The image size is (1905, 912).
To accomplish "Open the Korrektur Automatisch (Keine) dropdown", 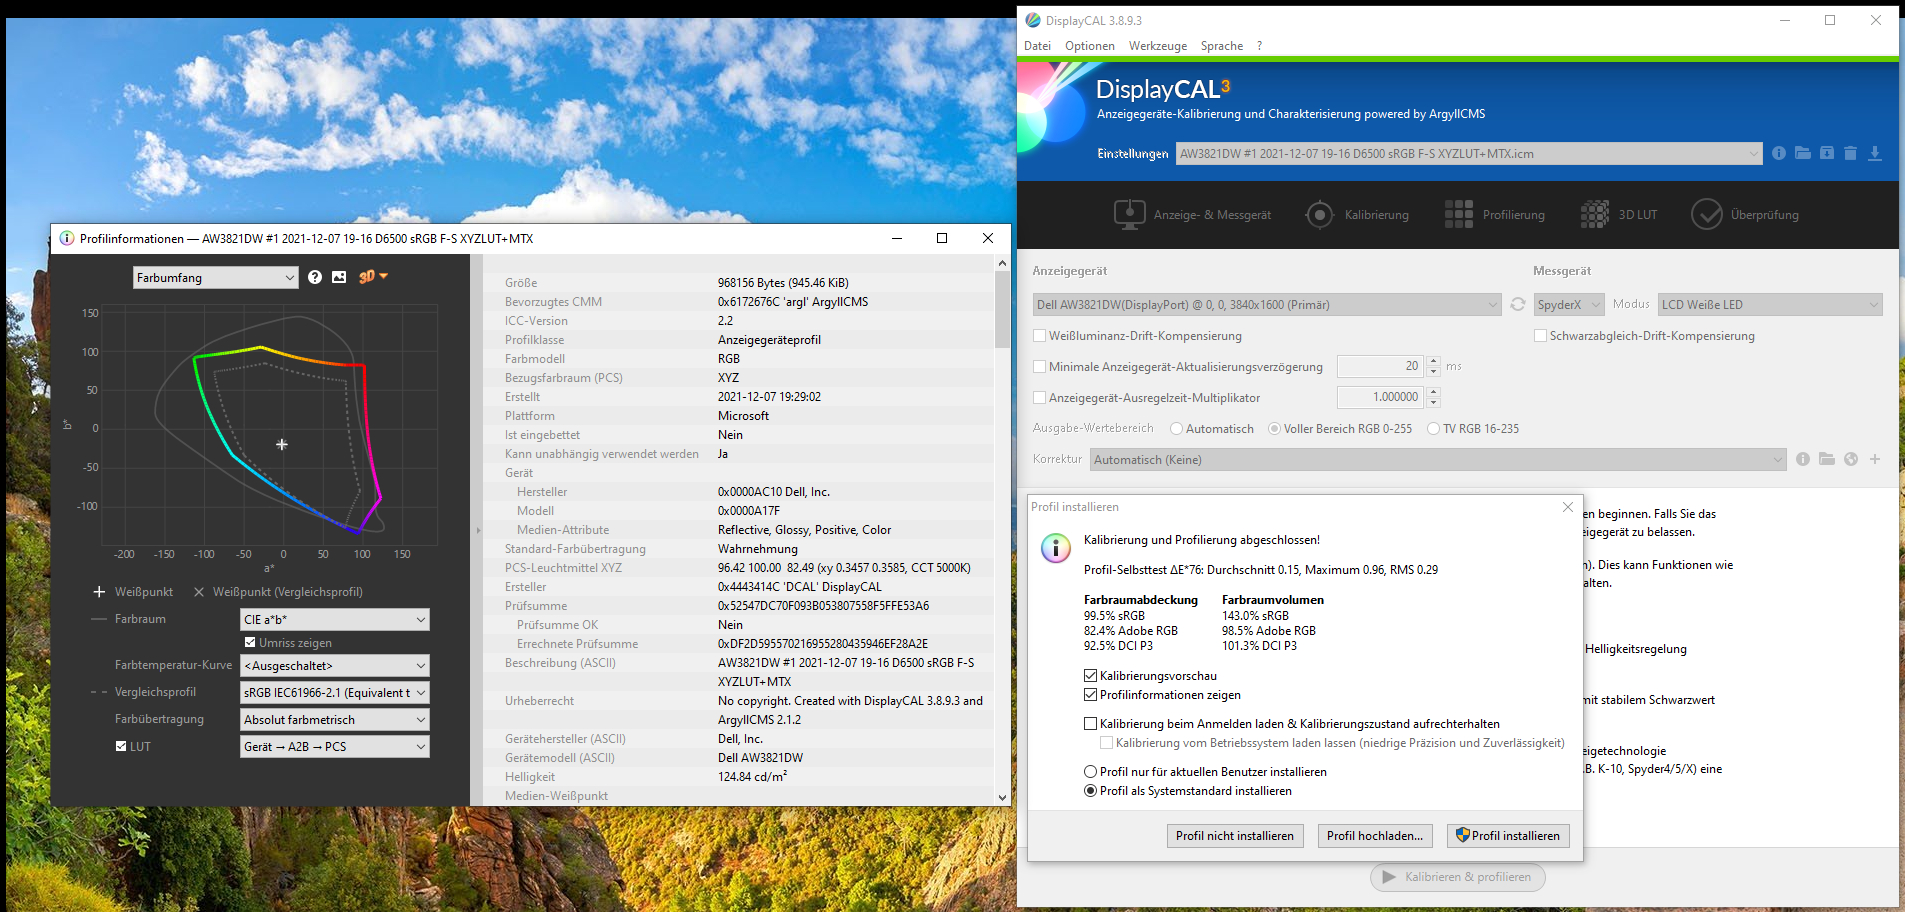I will point(1438,459).
